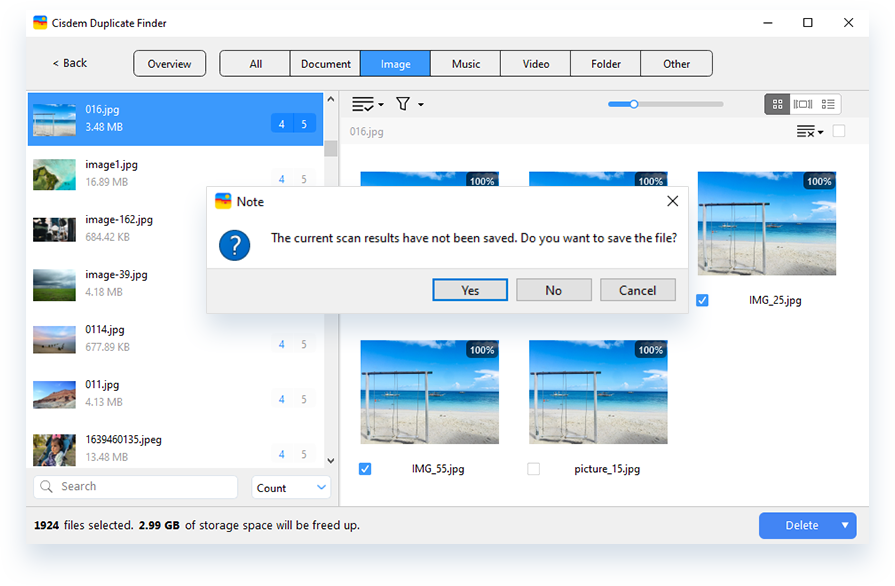Screen dimensions: 895x586
Task: Open the Video tab
Action: tap(535, 64)
